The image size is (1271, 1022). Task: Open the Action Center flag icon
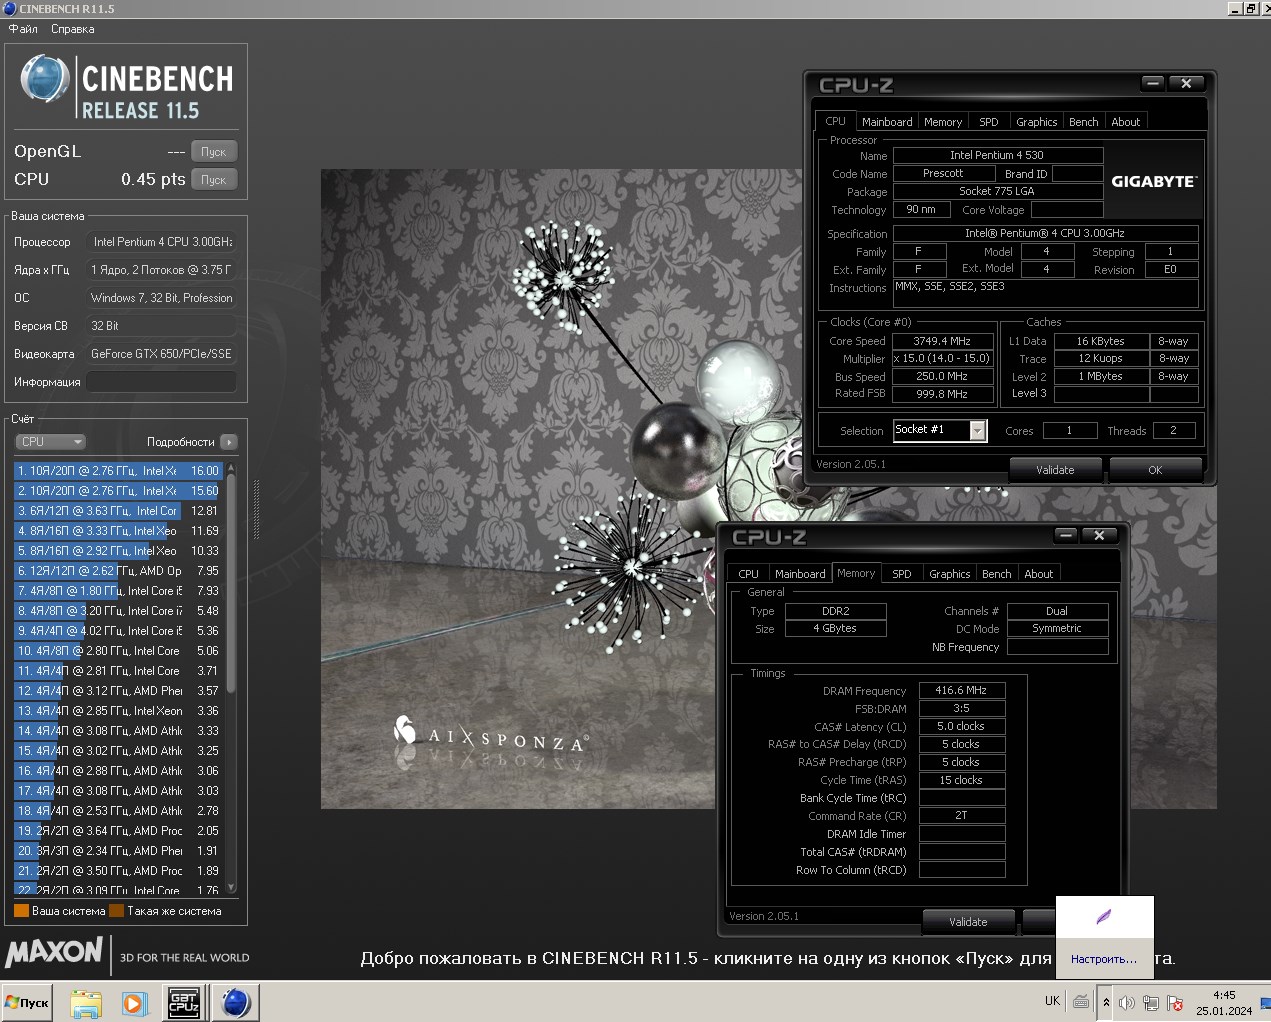pyautogui.click(x=1176, y=1003)
